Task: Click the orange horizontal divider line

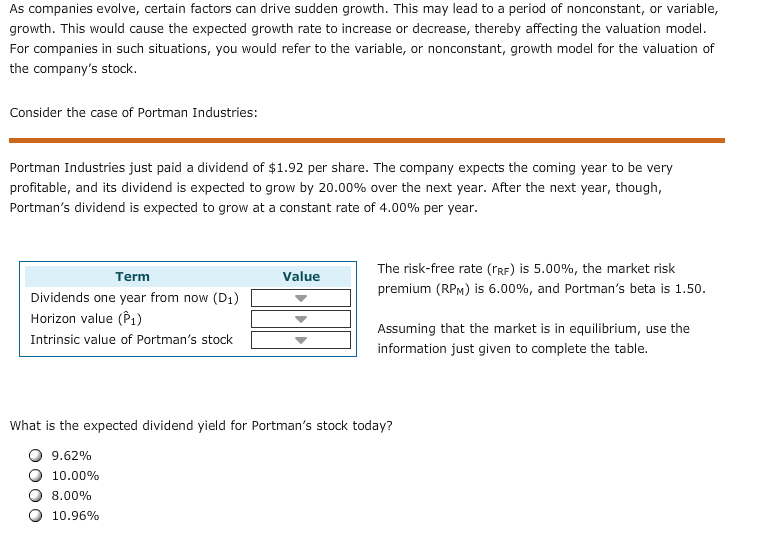Action: [x=367, y=140]
